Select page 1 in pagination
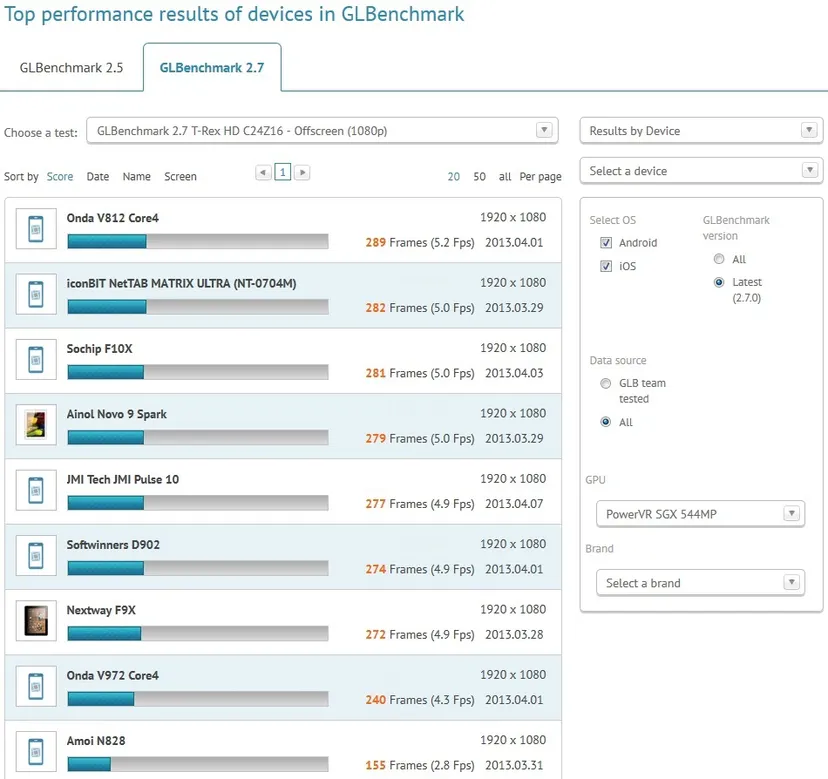Image resolution: width=828 pixels, height=779 pixels. pyautogui.click(x=283, y=172)
